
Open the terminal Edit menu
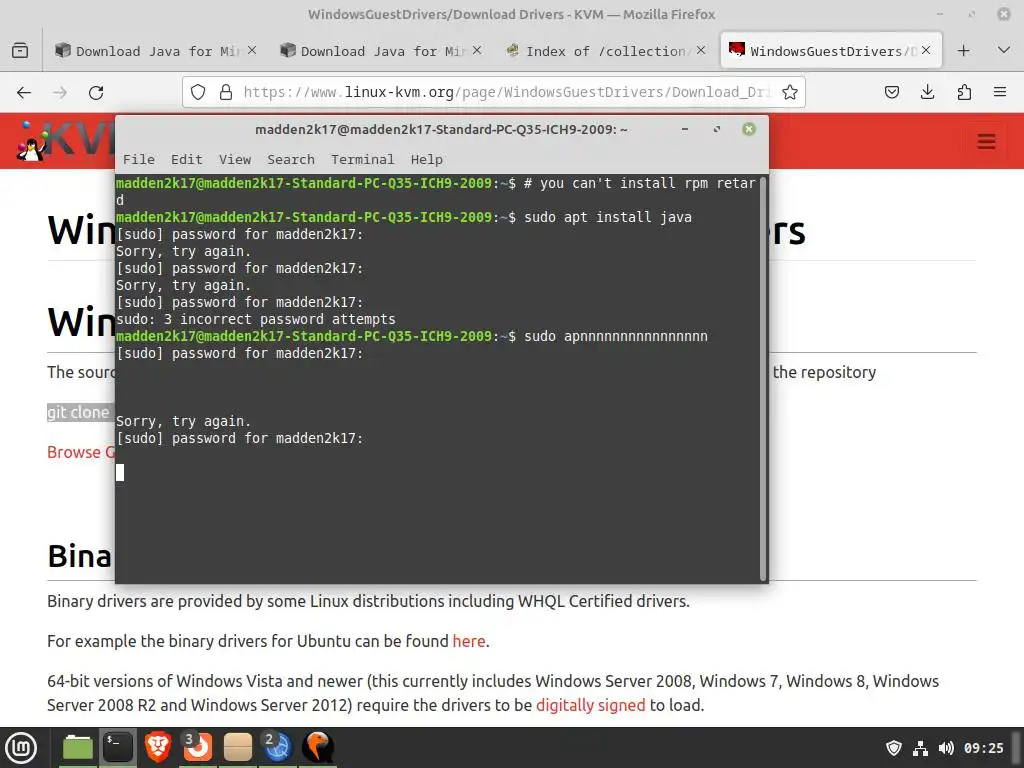[187, 159]
